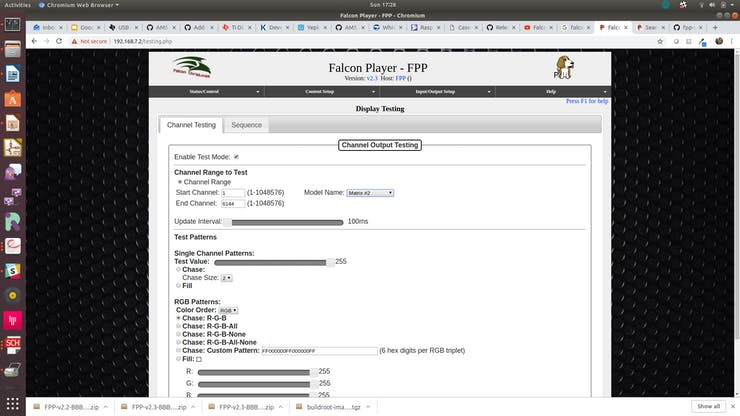
Task: Open the Status/Control menu
Action: tap(207, 91)
